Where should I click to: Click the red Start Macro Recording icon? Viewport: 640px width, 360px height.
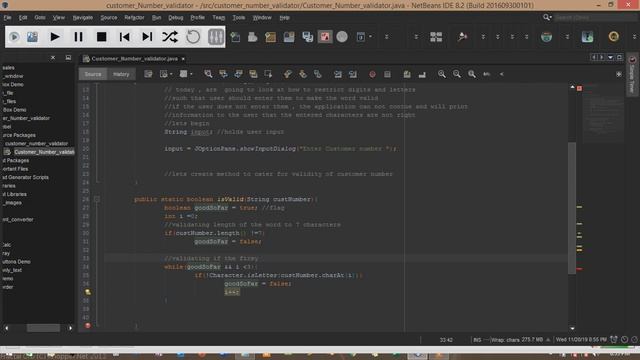pos(372,74)
